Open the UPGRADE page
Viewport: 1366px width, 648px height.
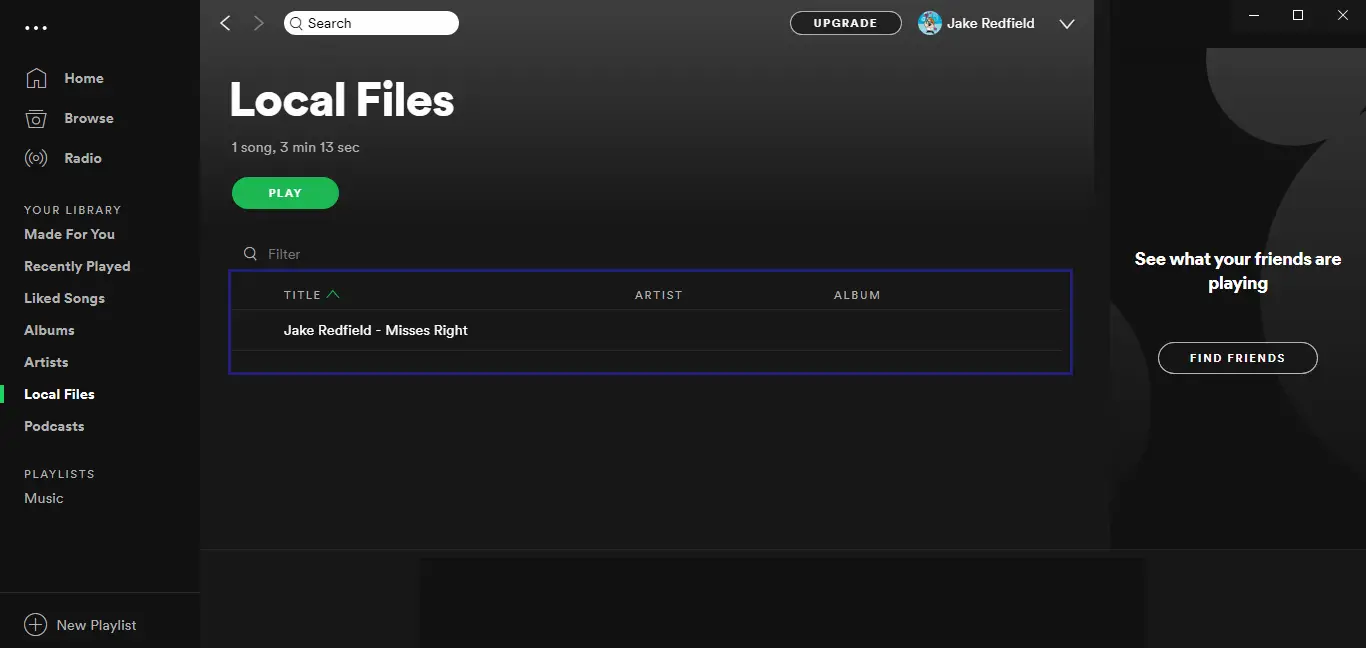(x=845, y=22)
